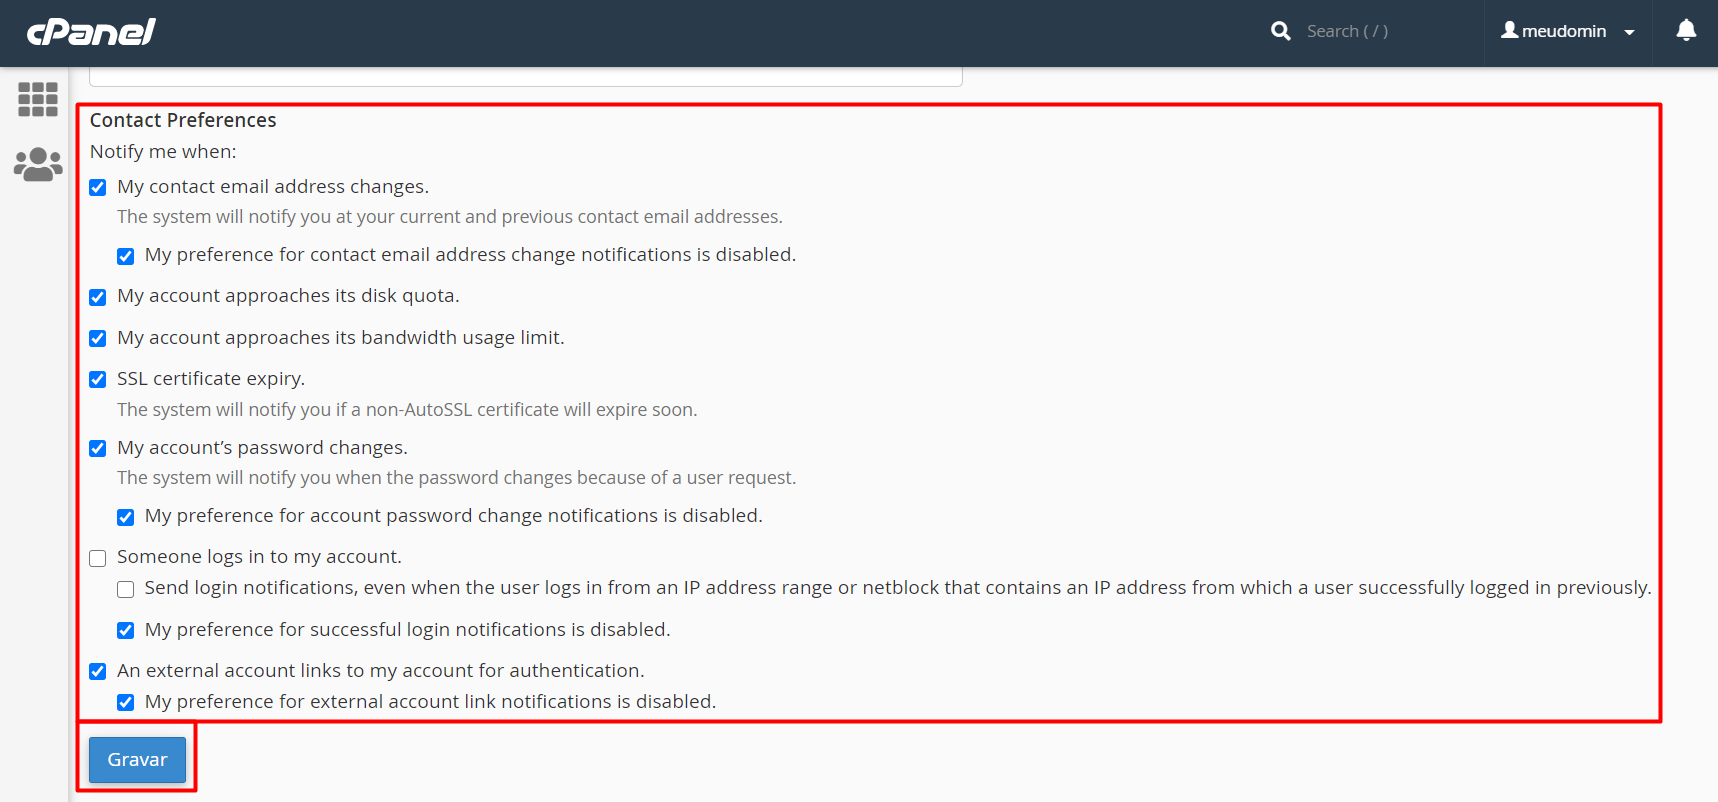Enable 'Someone logs in to my account'
Screen dimensions: 1718x802
[98, 558]
